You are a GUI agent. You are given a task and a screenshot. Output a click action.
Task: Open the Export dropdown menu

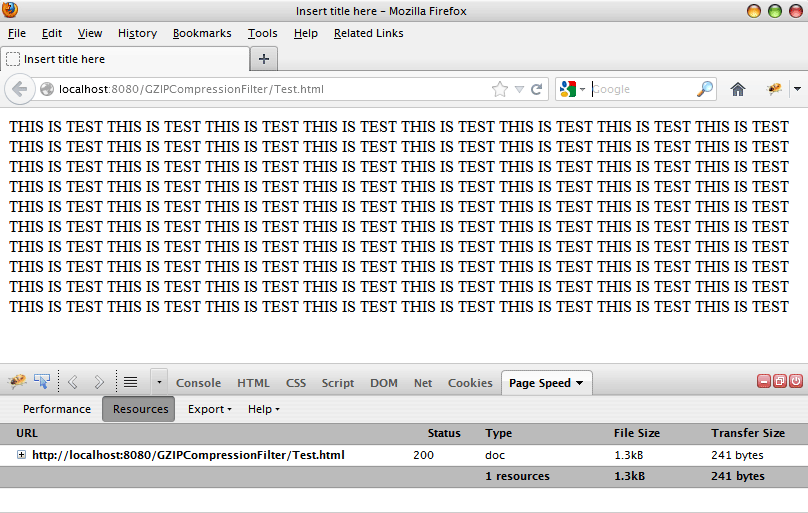click(209, 409)
